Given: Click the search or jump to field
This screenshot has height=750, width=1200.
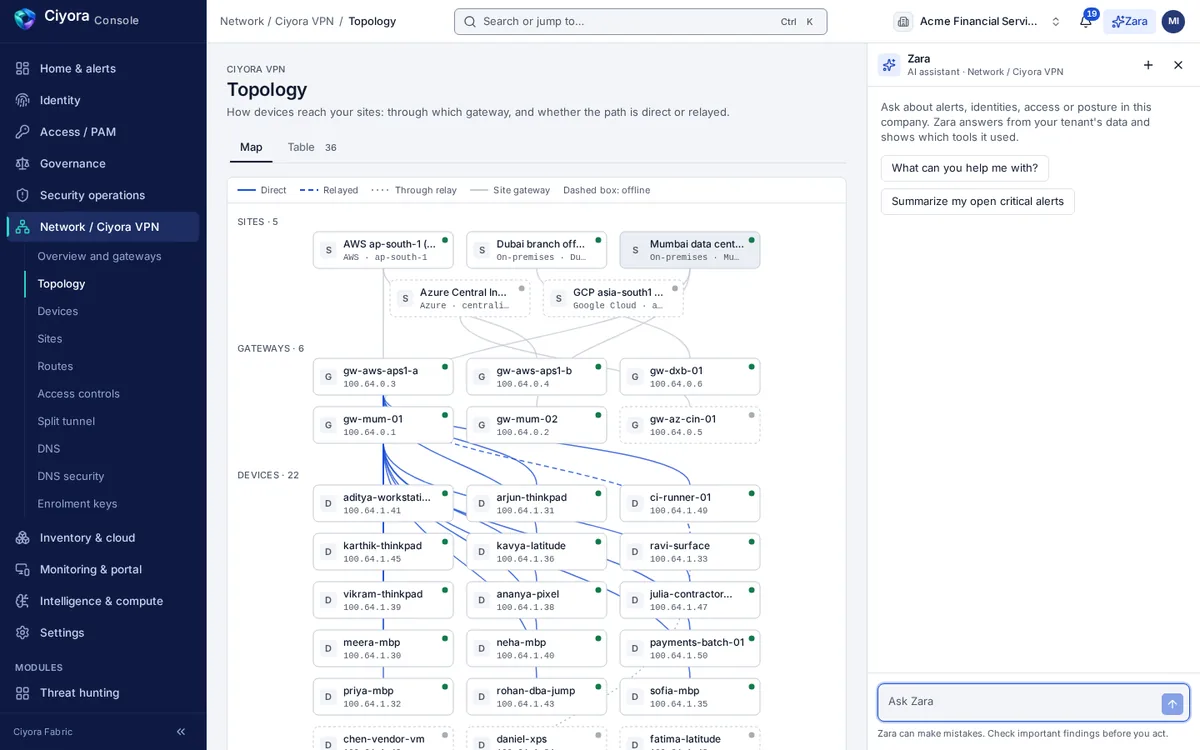Looking at the screenshot, I should coord(640,21).
